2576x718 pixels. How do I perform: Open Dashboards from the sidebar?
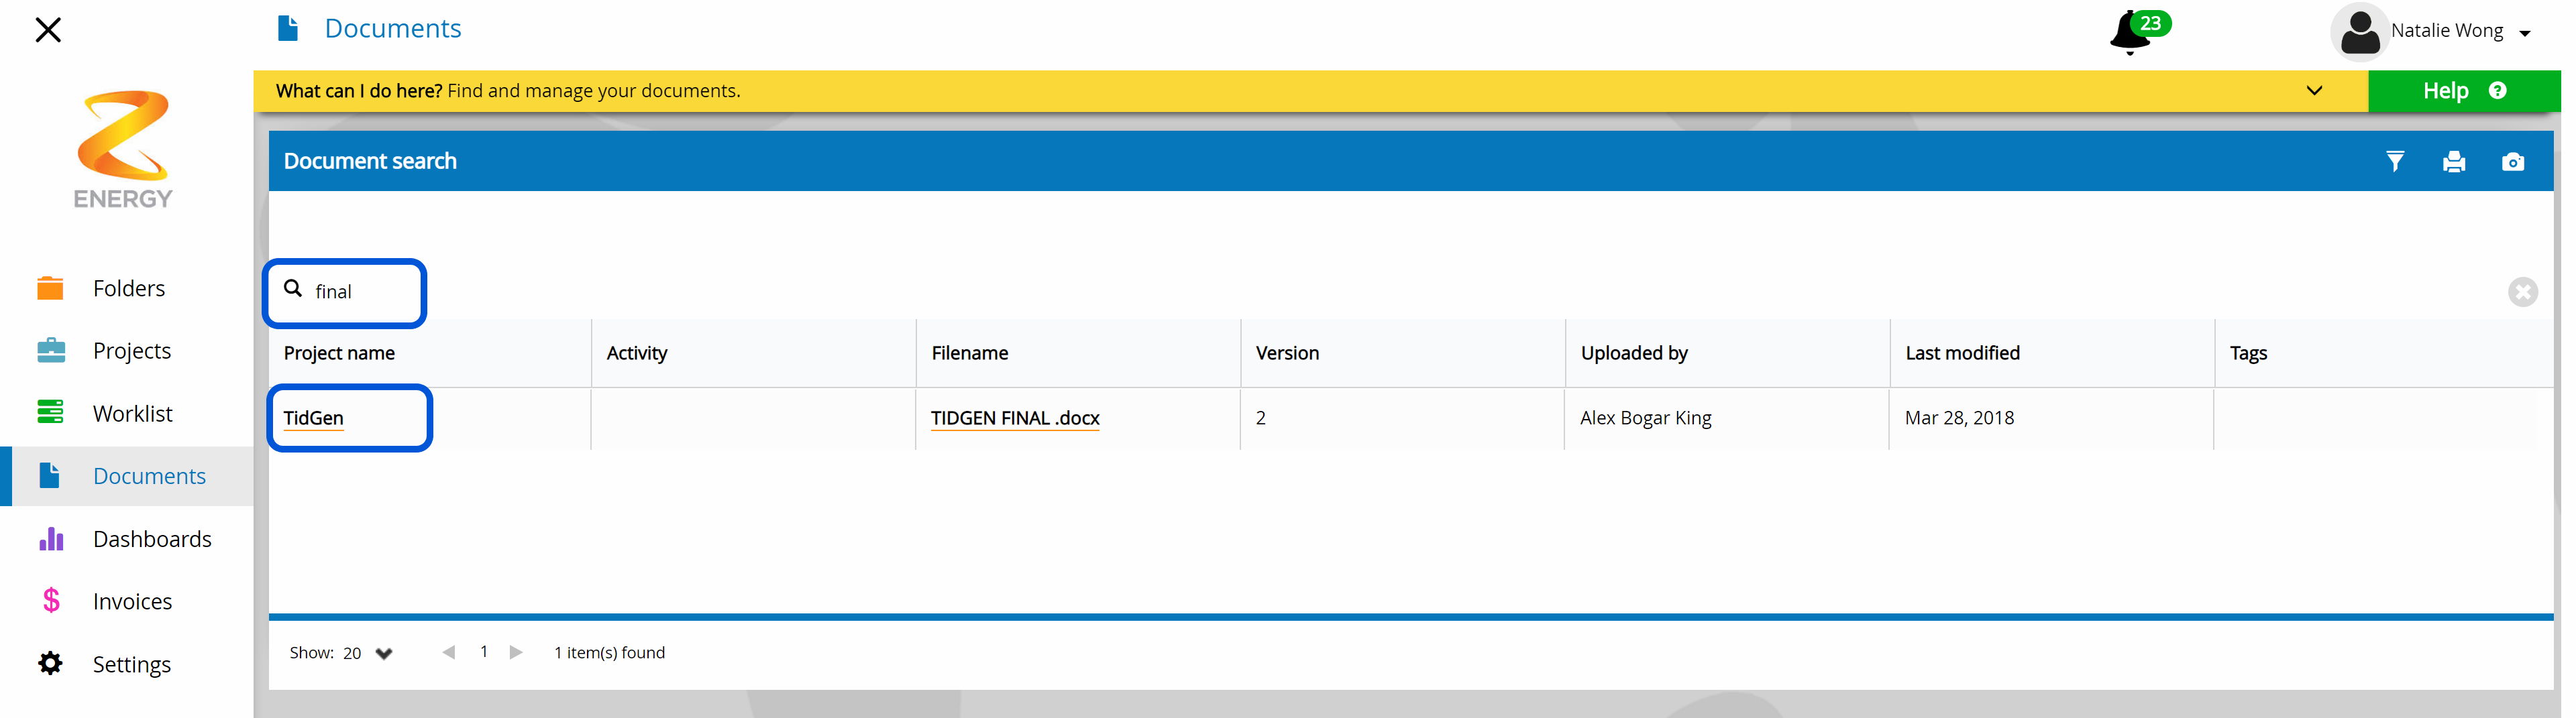152,539
